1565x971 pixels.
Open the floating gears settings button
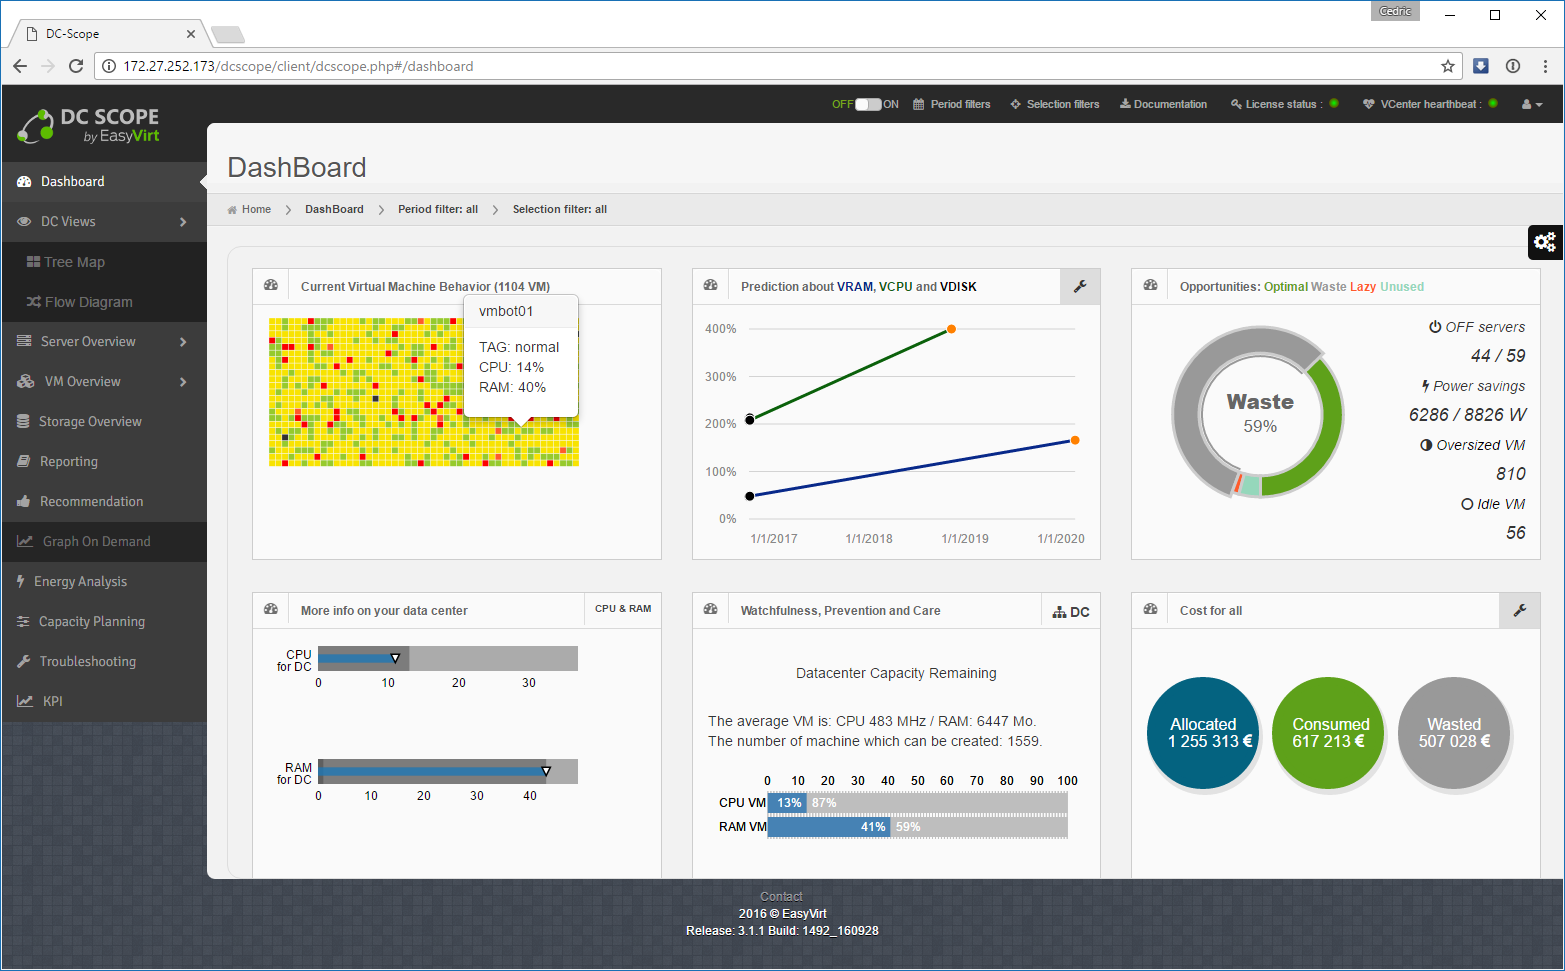click(1545, 242)
